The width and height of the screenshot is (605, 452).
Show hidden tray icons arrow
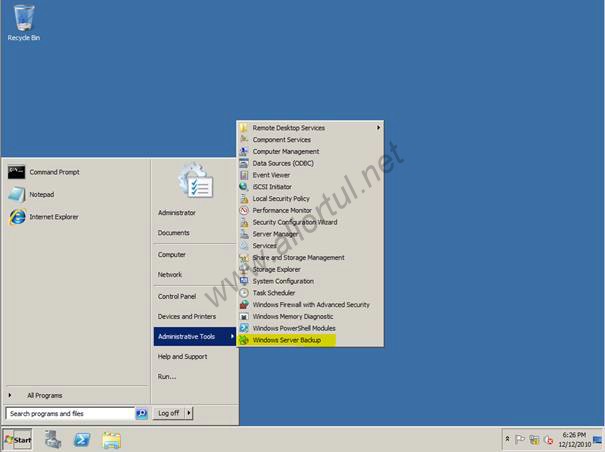pos(507,439)
